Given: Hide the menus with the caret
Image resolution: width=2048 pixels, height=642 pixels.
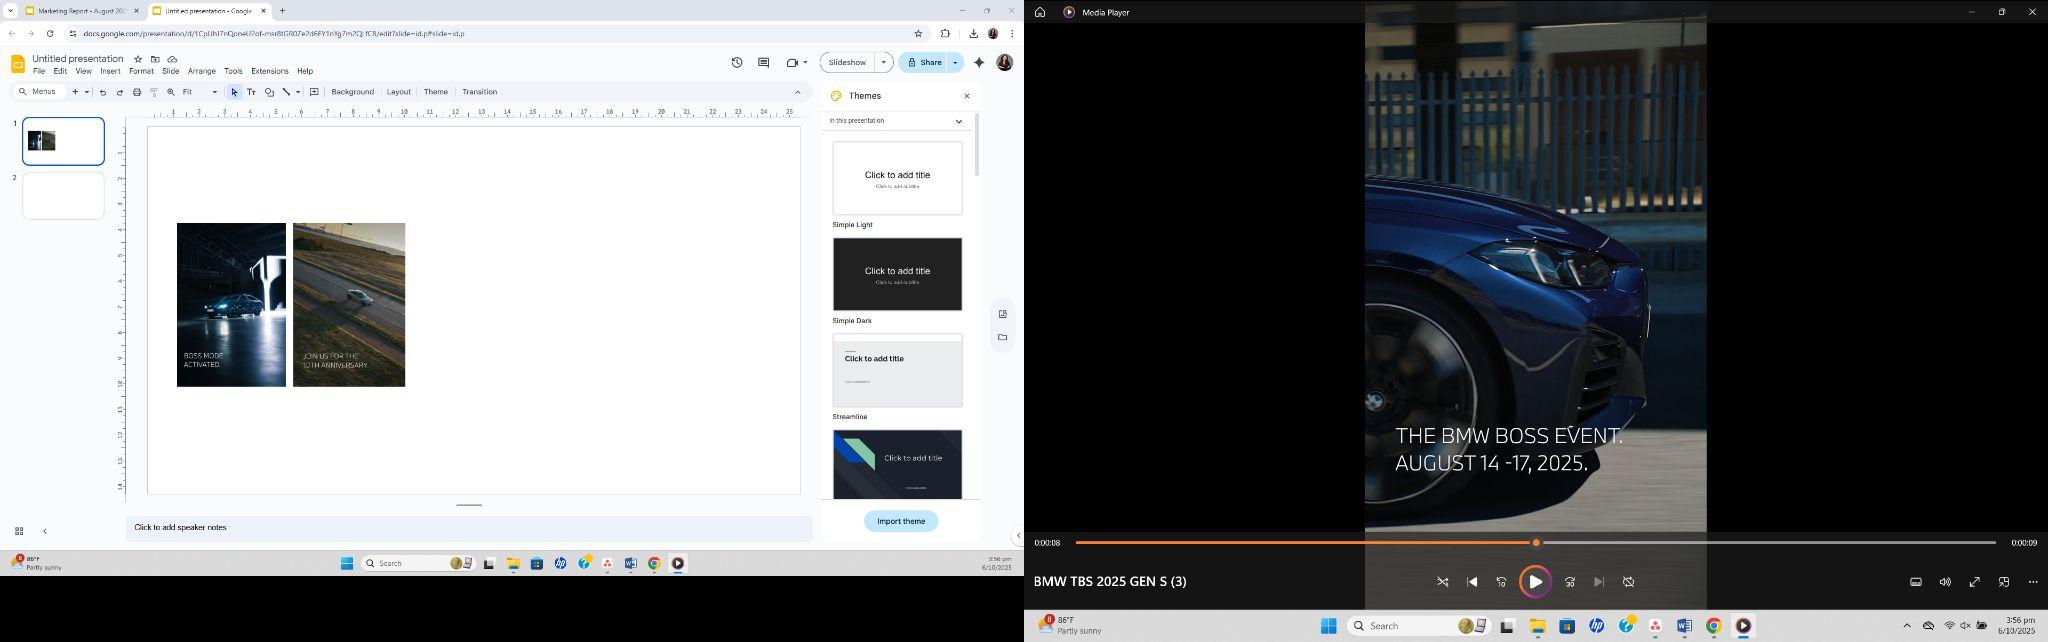Looking at the screenshot, I should click(797, 92).
